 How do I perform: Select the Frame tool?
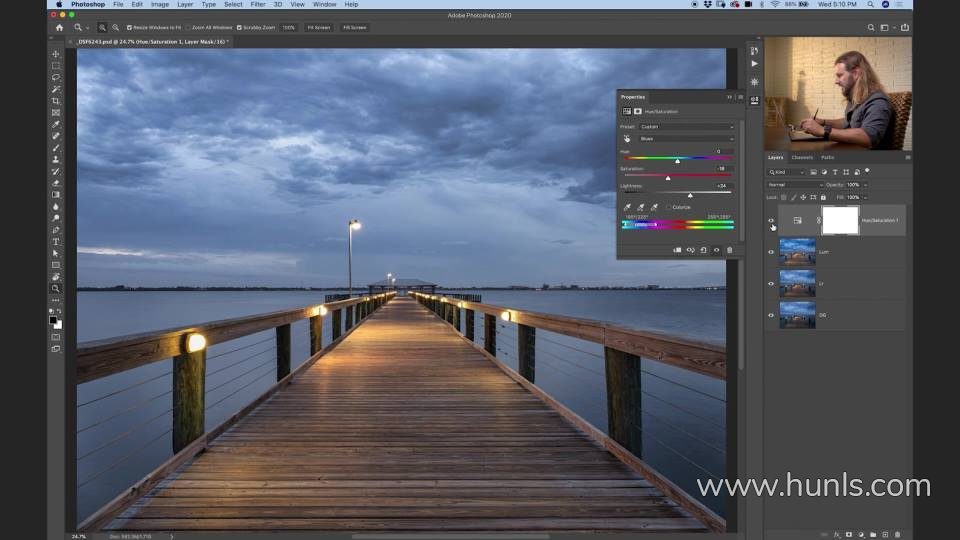[56, 113]
